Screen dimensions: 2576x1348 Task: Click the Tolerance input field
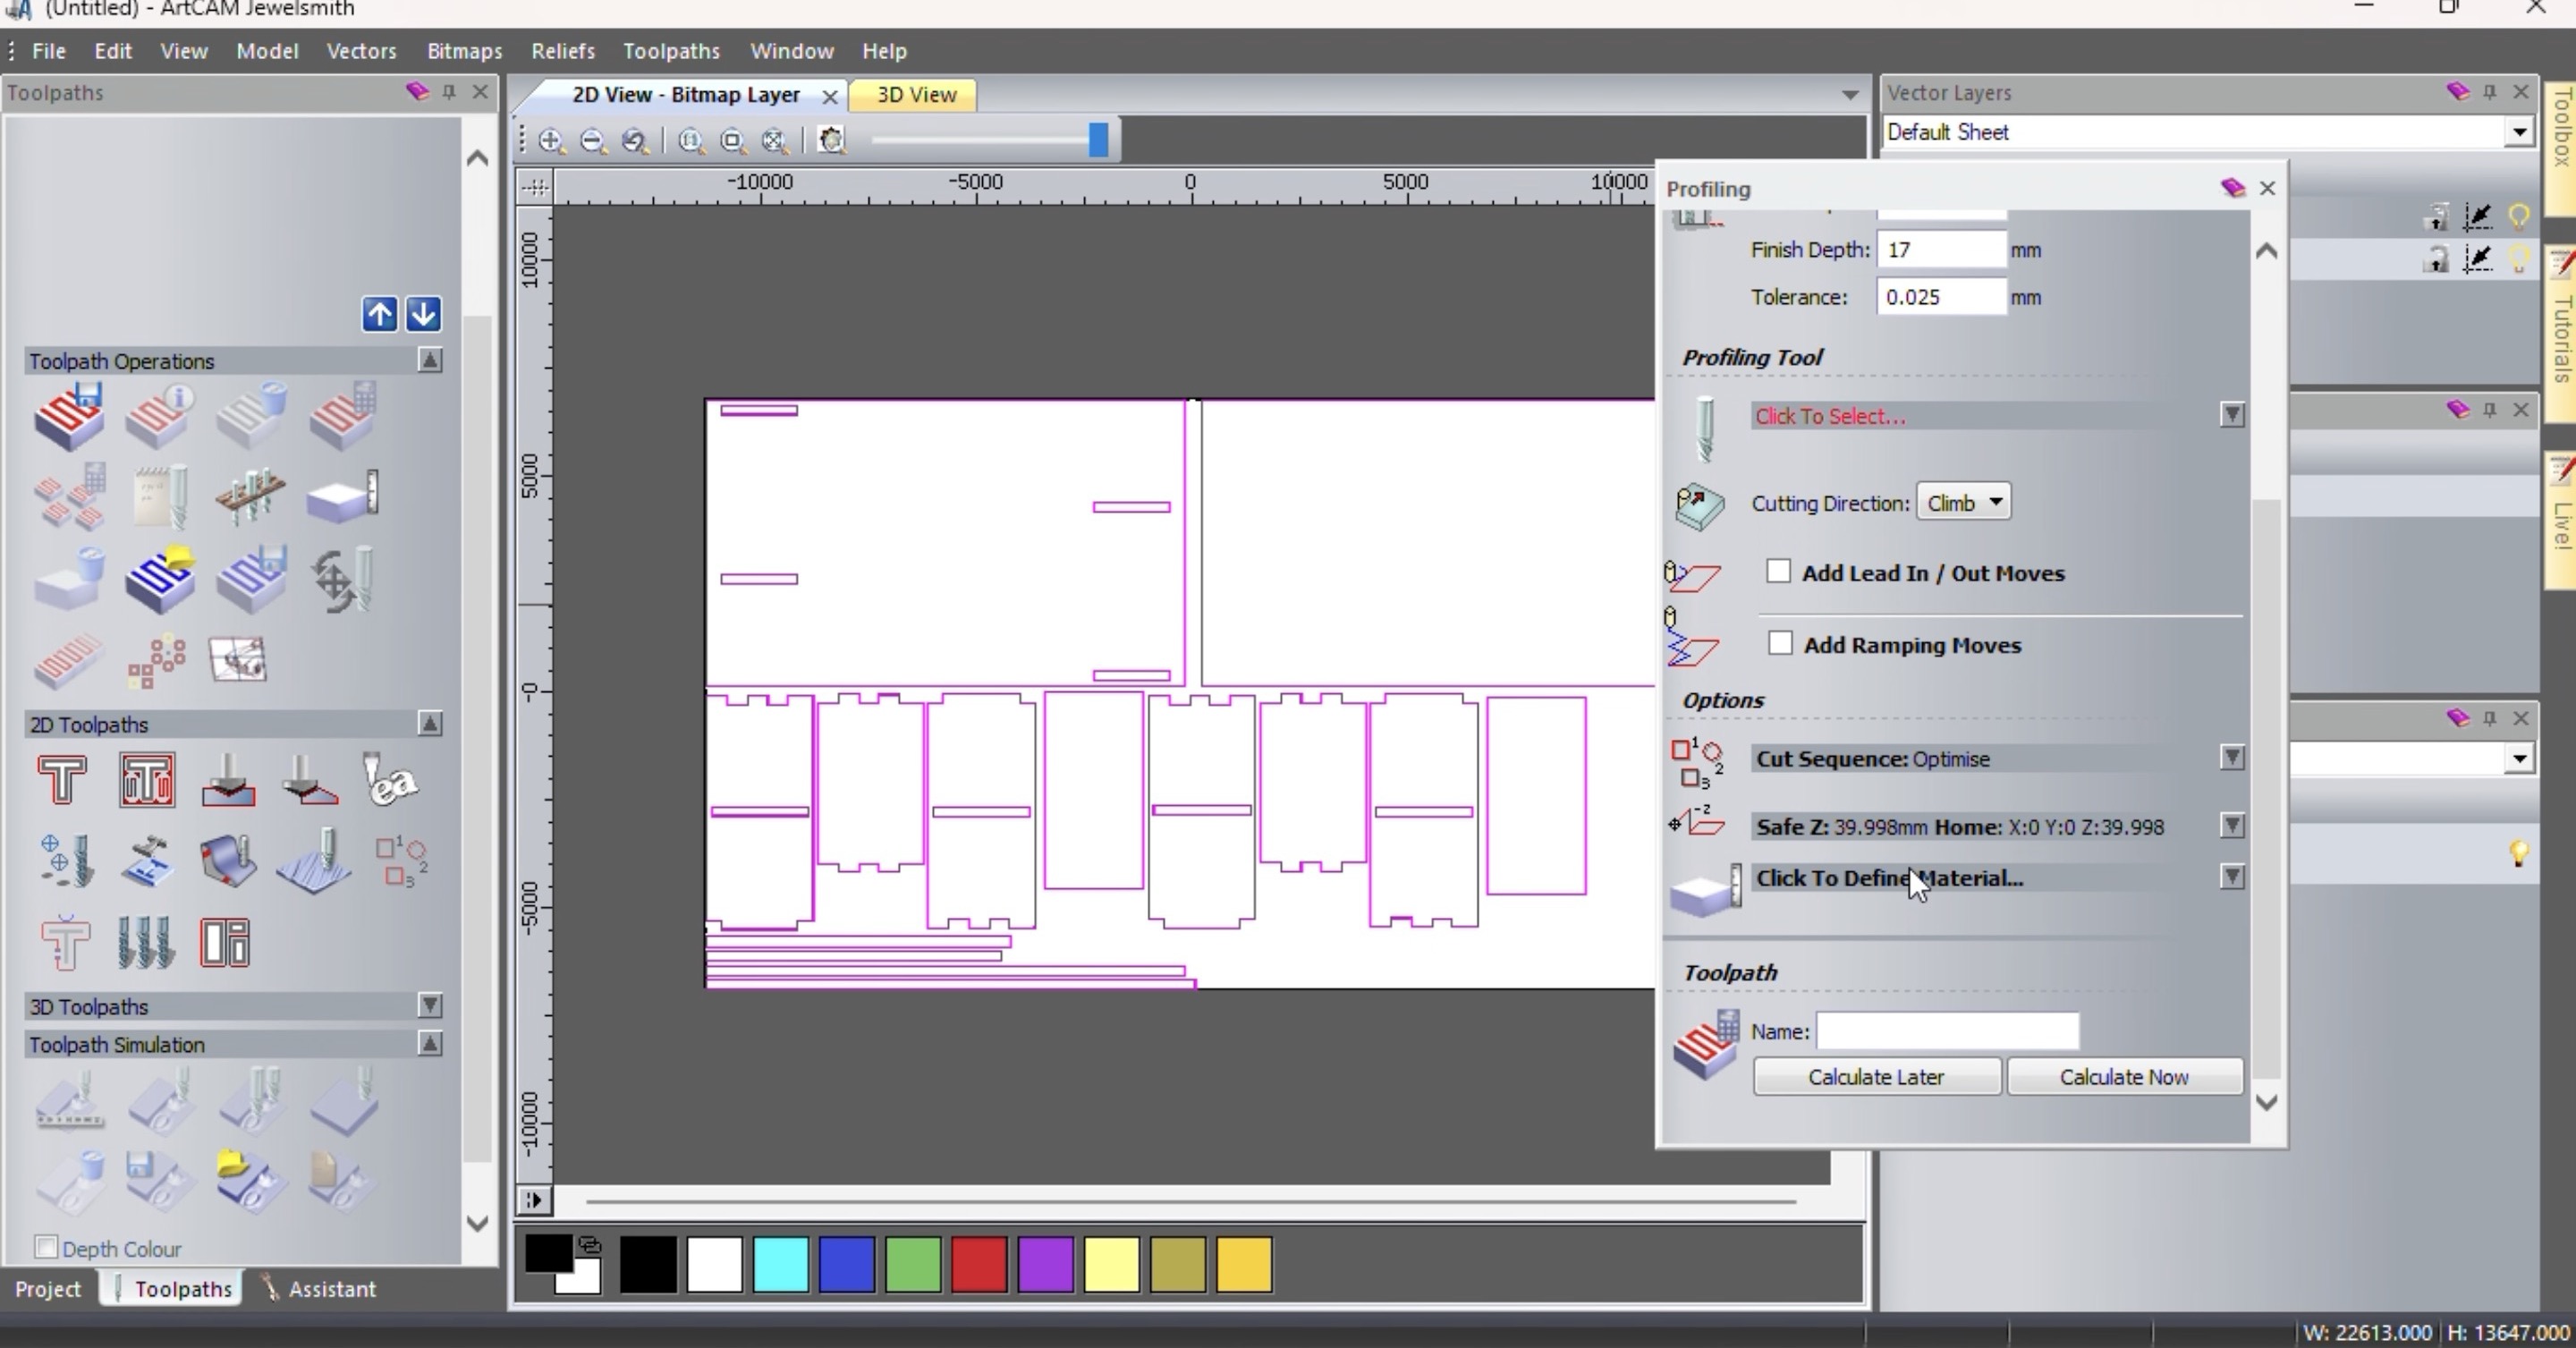[1941, 297]
